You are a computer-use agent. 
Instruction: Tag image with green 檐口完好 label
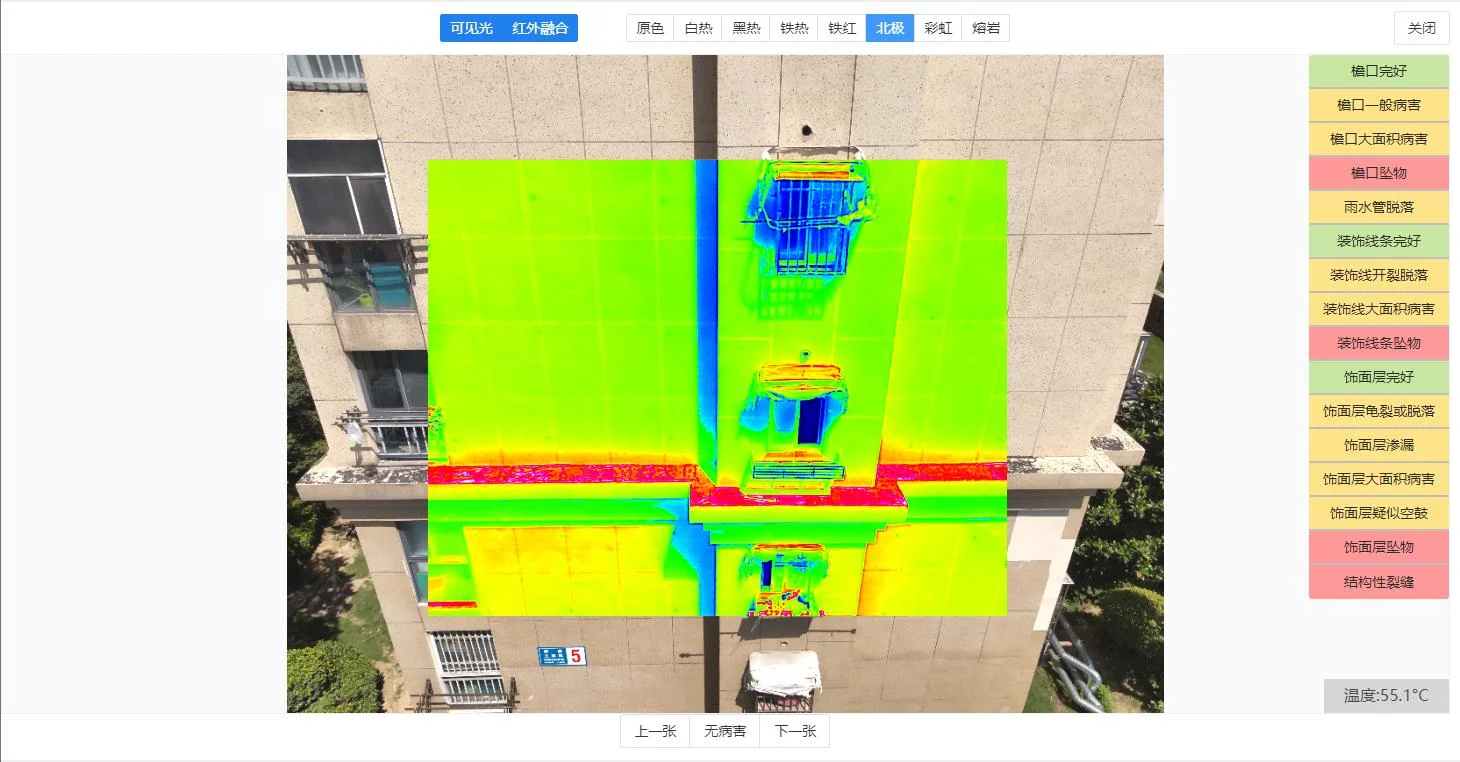click(1379, 71)
